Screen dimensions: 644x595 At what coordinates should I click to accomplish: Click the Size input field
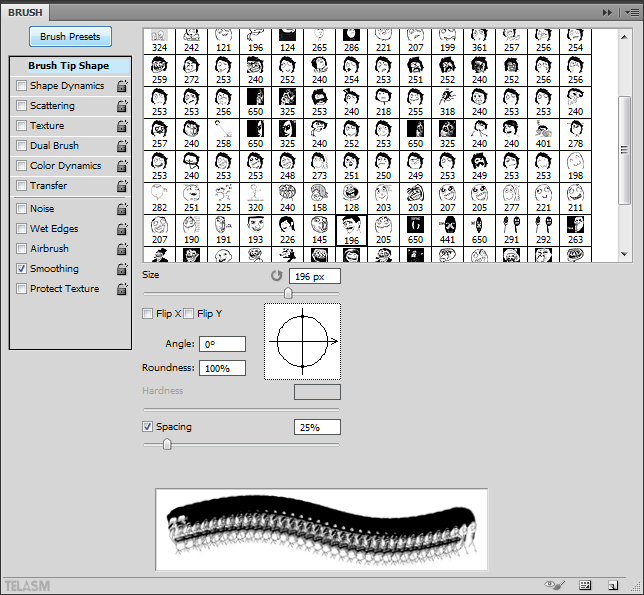click(x=315, y=276)
